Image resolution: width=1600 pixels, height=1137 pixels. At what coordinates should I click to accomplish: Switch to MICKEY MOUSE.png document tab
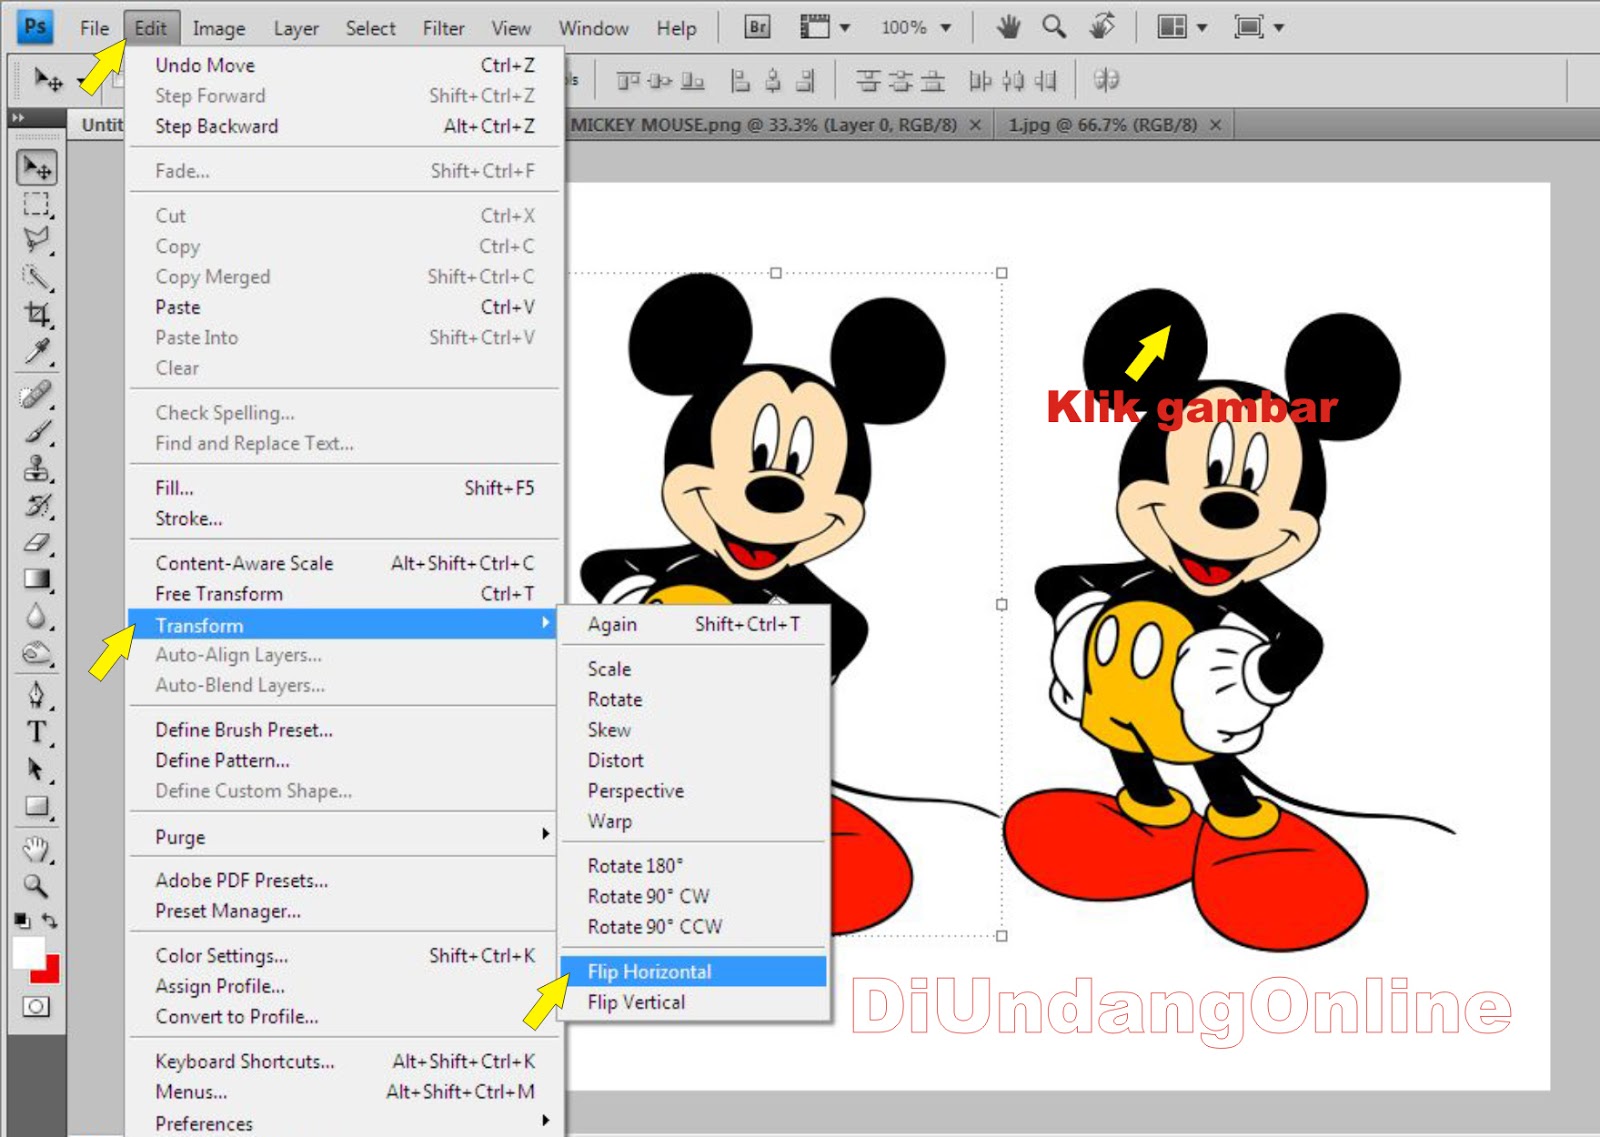tap(764, 125)
